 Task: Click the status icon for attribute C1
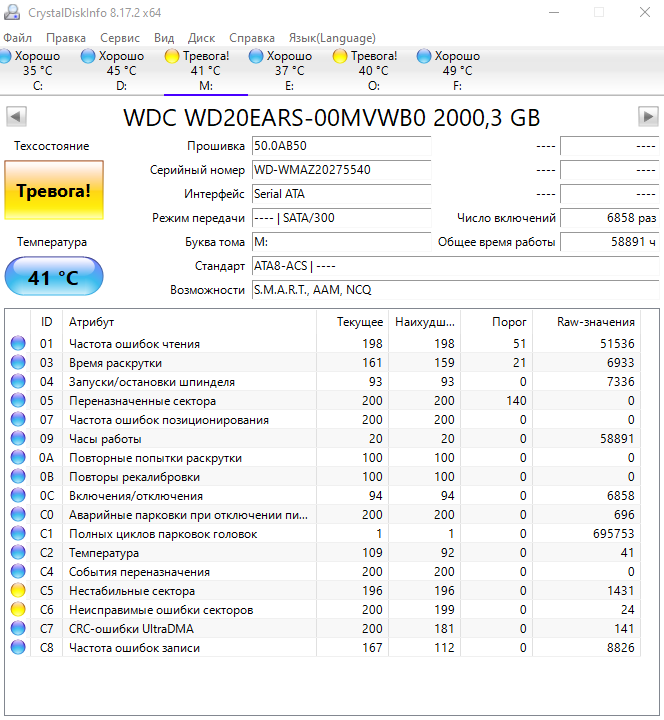pyautogui.click(x=18, y=534)
